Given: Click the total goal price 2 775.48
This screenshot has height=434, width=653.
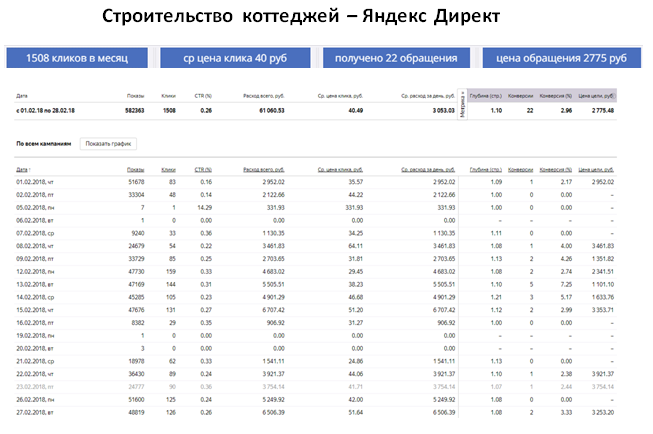Looking at the screenshot, I should pos(603,110).
